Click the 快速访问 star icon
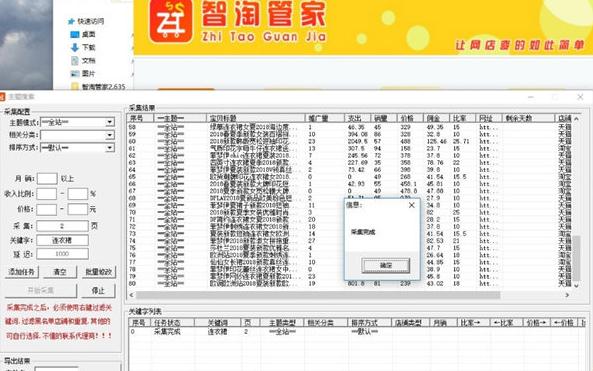The width and height of the screenshot is (593, 371). coord(71,22)
